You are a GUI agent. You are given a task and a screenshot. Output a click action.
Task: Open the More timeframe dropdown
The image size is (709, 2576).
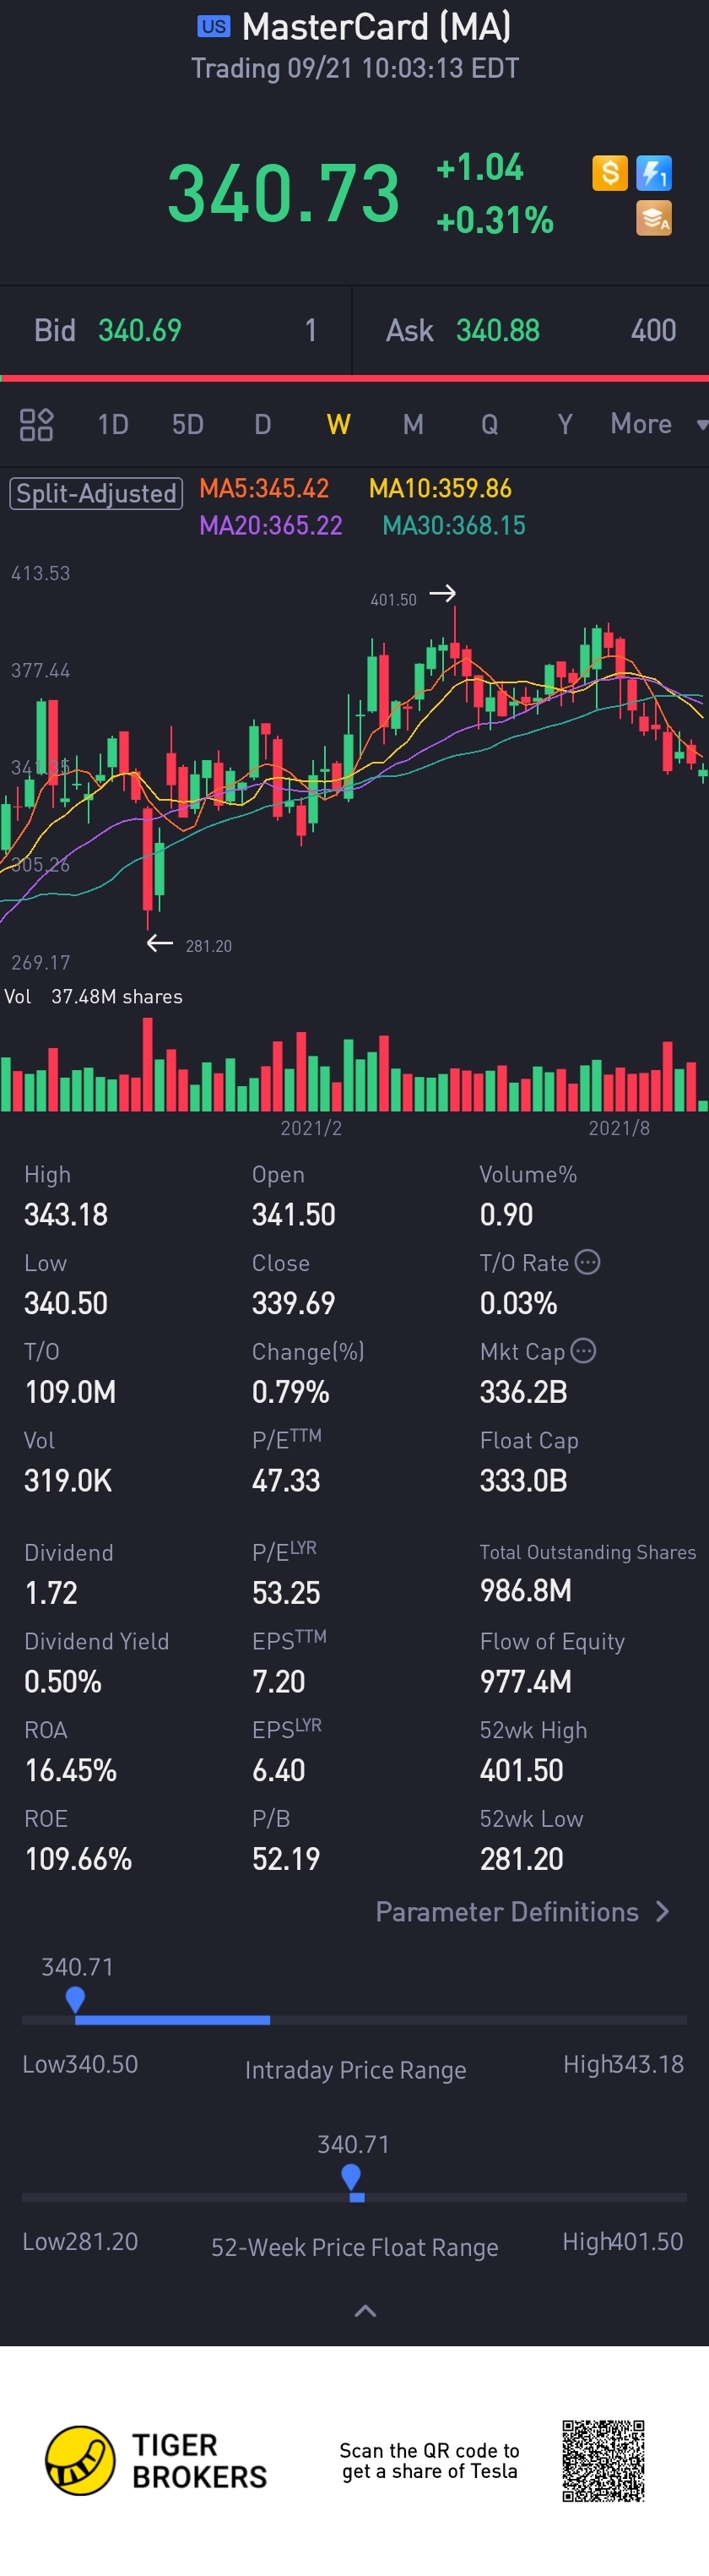point(658,424)
